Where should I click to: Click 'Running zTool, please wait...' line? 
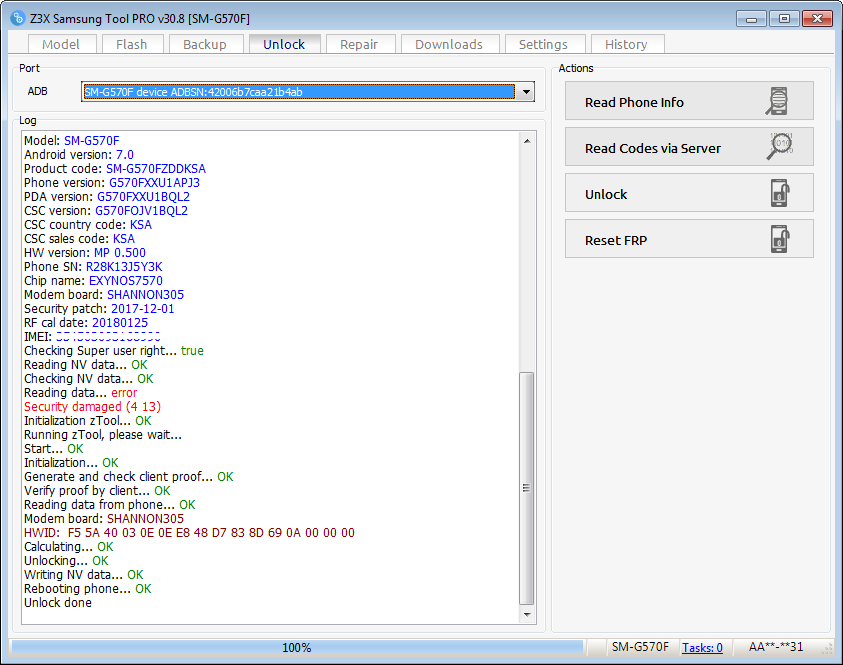tap(103, 434)
